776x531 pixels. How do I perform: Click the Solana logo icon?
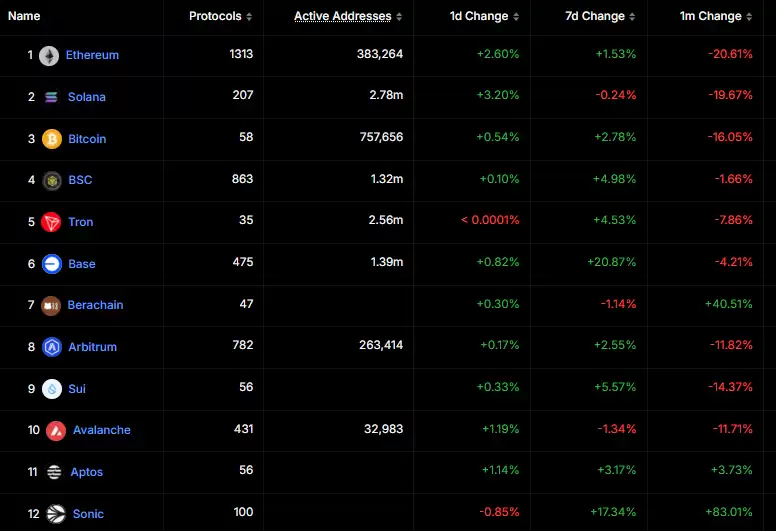pyautogui.click(x=51, y=97)
